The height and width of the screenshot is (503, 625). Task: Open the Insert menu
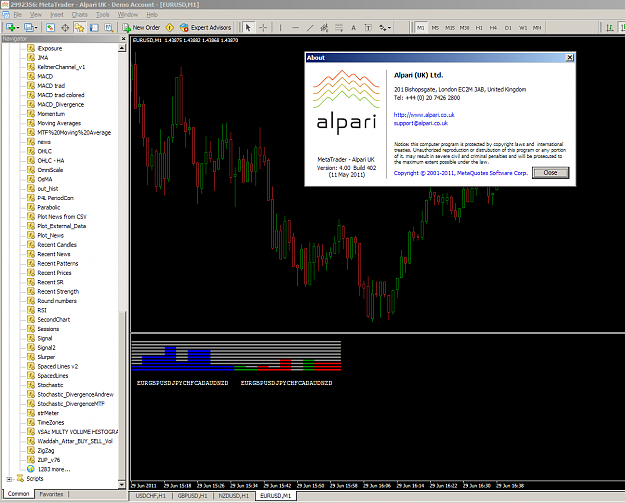[x=57, y=15]
